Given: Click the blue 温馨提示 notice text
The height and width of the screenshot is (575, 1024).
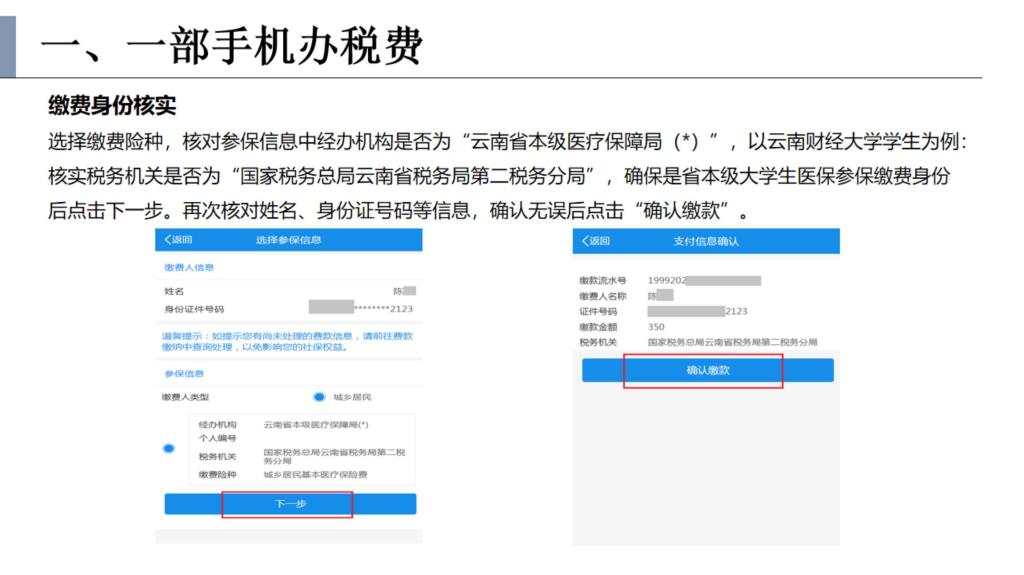Looking at the screenshot, I should pyautogui.click(x=288, y=342).
